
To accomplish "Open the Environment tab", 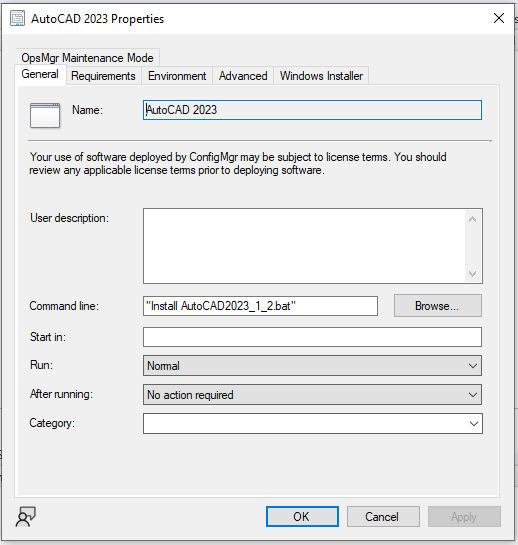I will (x=177, y=76).
